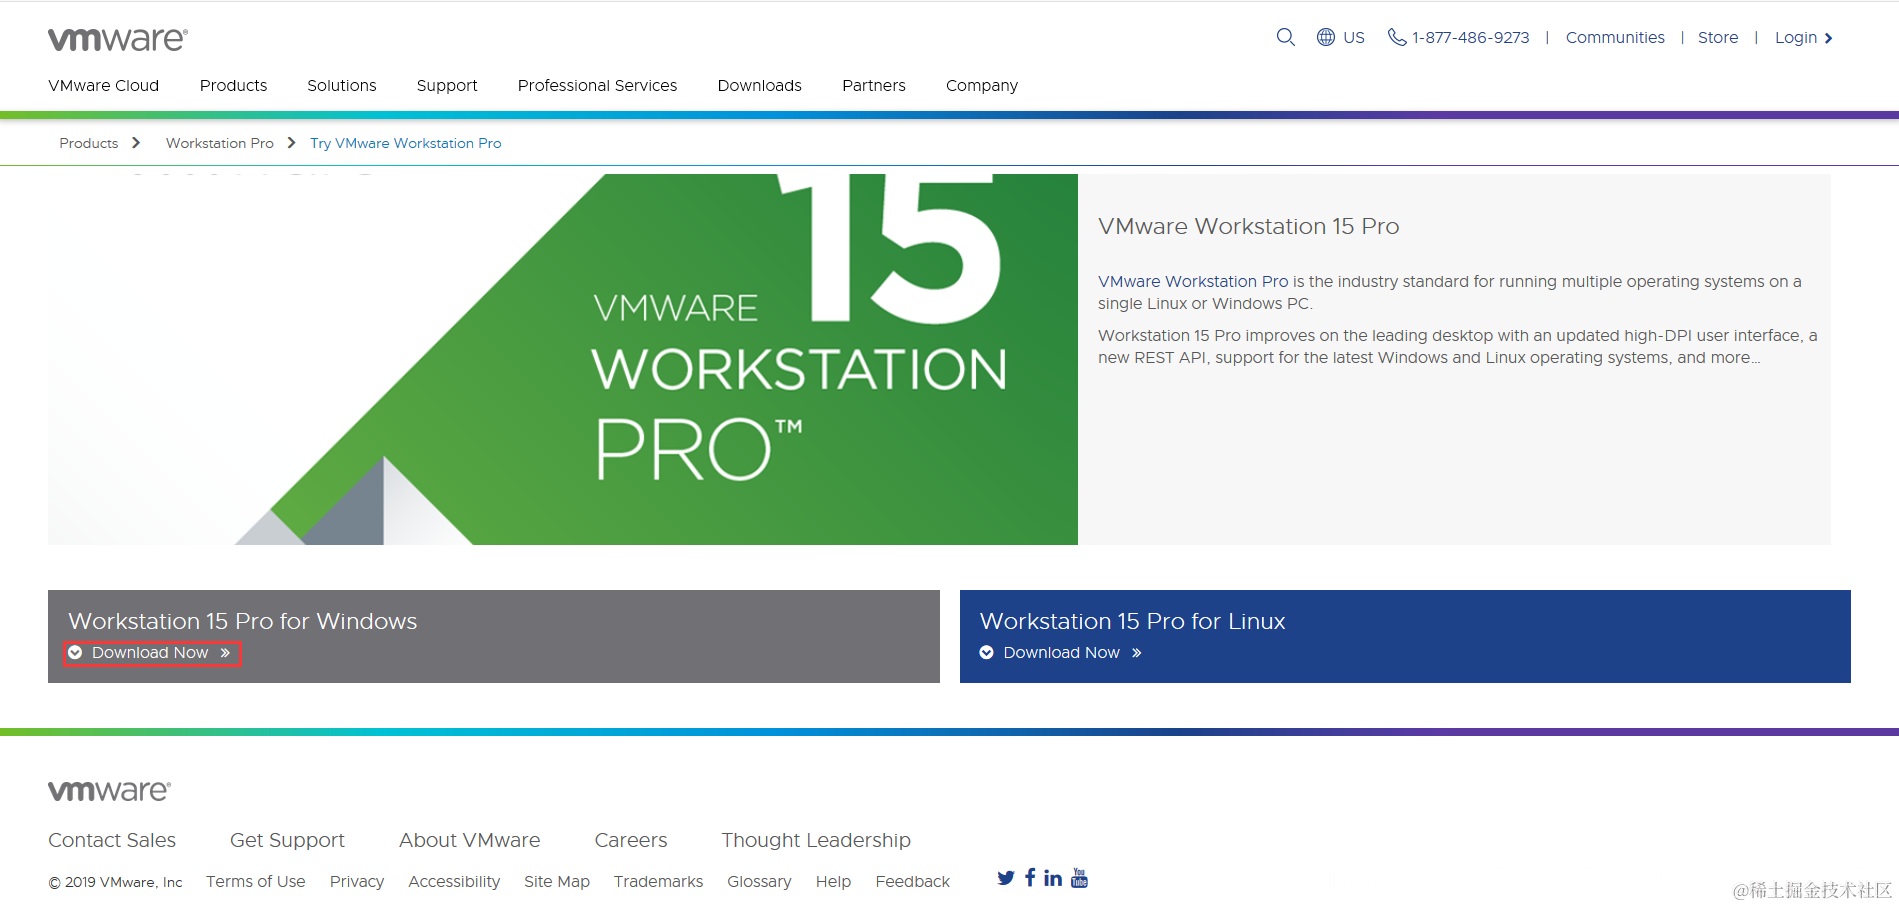Open Terms of Use link

click(255, 881)
